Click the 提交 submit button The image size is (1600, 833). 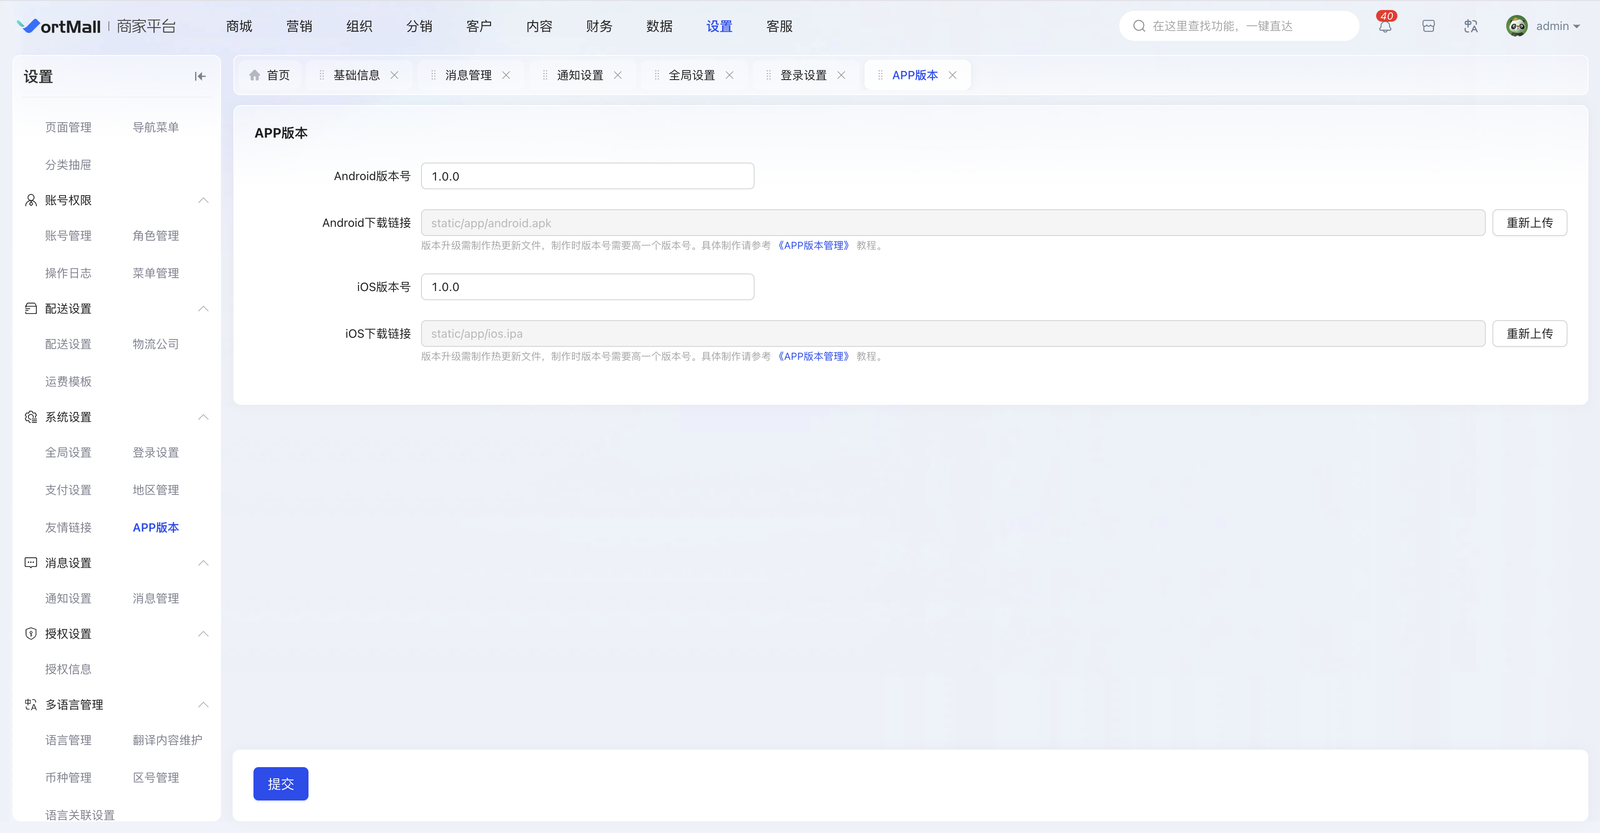281,784
